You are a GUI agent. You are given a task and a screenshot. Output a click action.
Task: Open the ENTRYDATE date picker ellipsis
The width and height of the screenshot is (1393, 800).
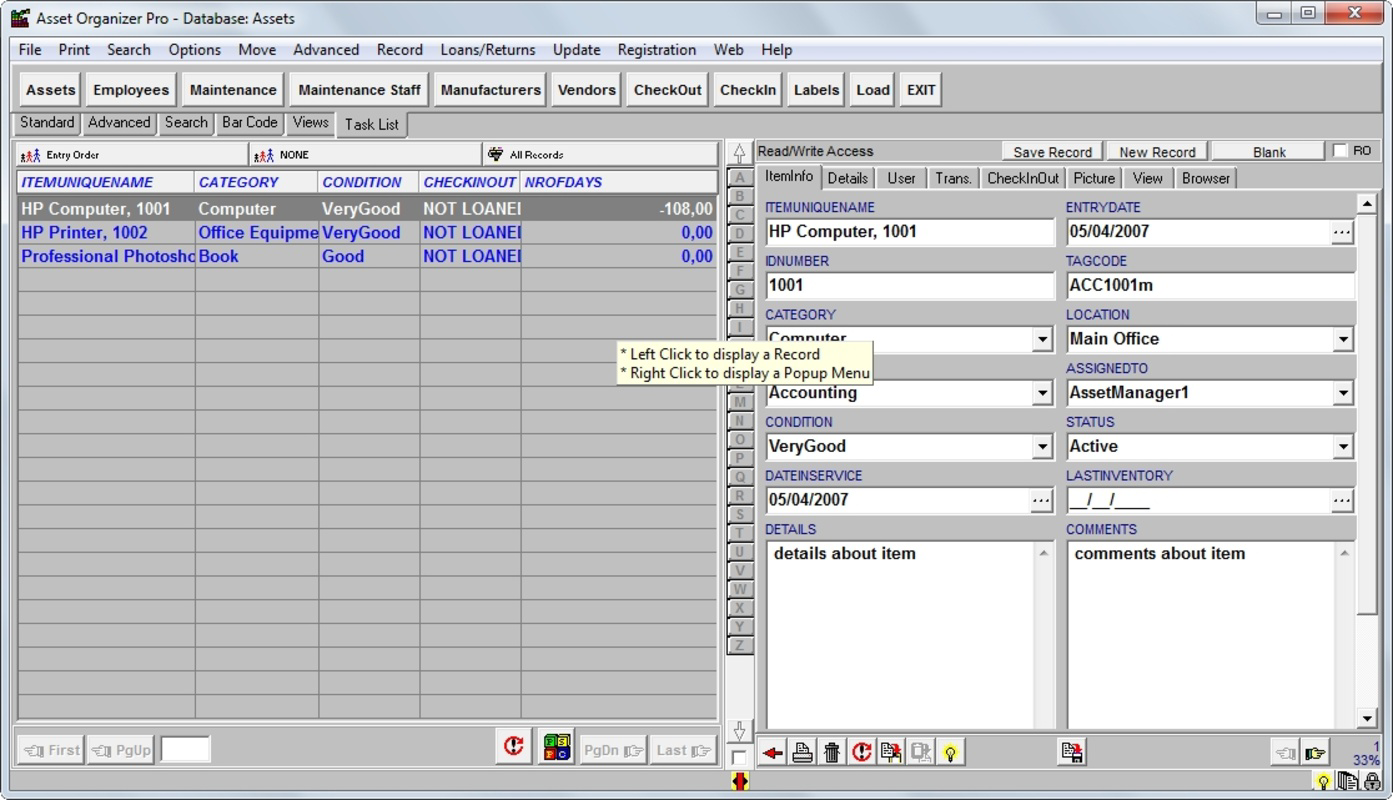(x=1342, y=232)
